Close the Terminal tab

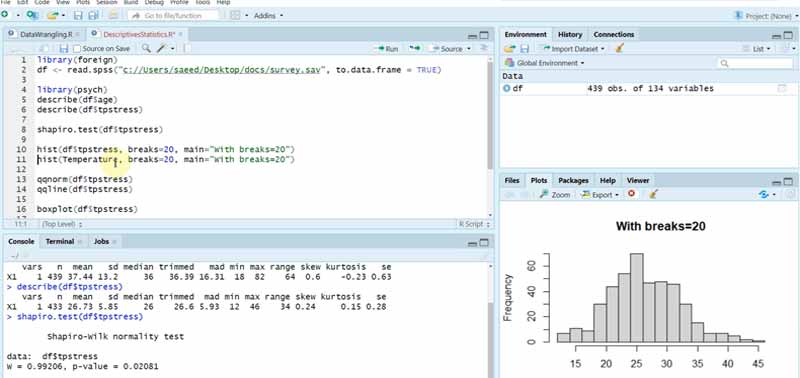tap(80, 242)
